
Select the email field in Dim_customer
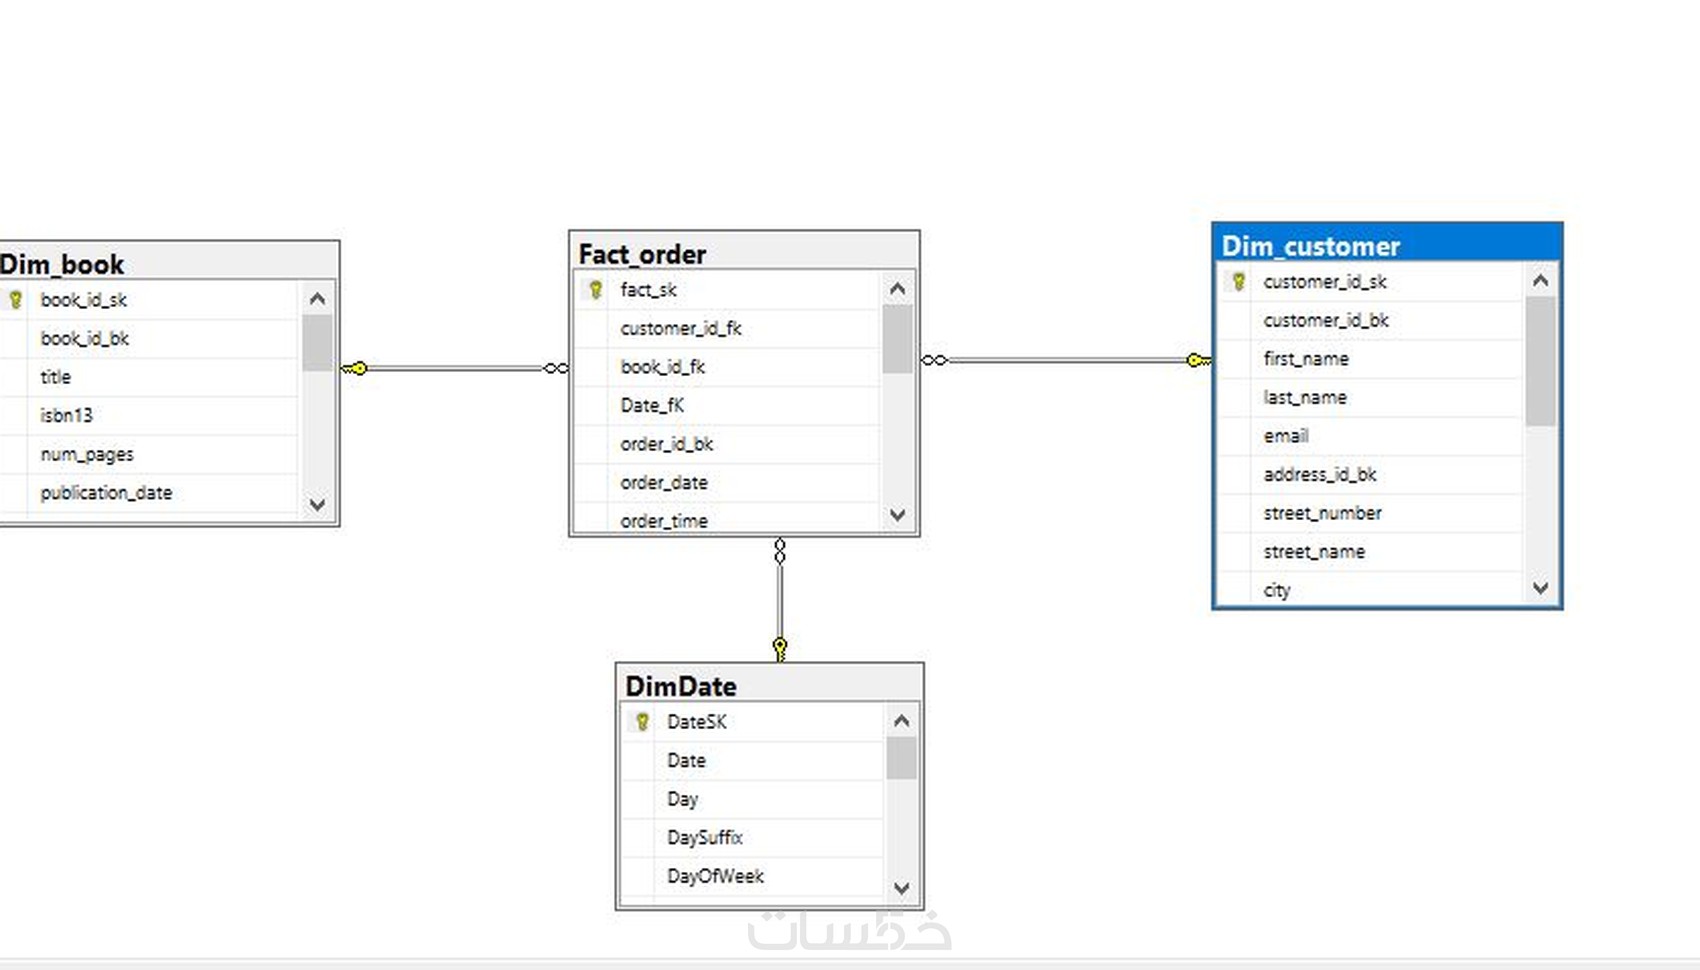pos(1286,436)
